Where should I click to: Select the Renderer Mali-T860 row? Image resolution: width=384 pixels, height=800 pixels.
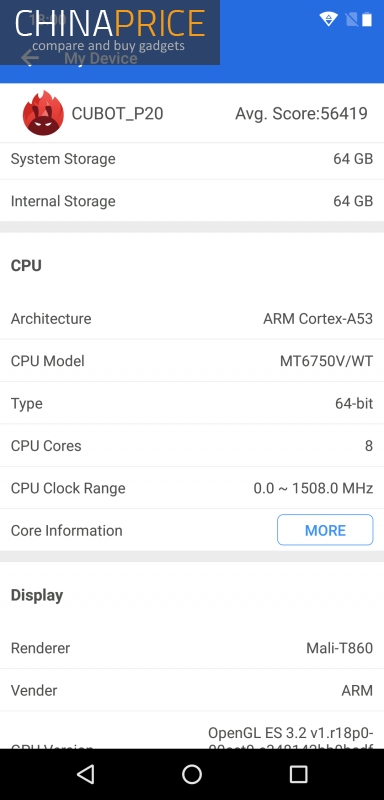point(192,648)
